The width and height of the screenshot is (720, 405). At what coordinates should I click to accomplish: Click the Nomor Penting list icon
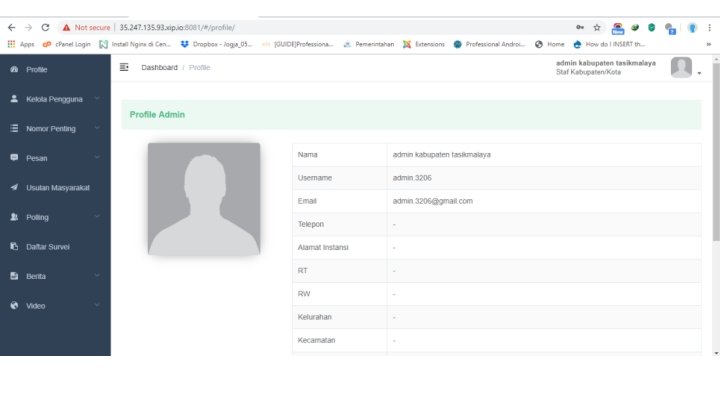coord(14,128)
